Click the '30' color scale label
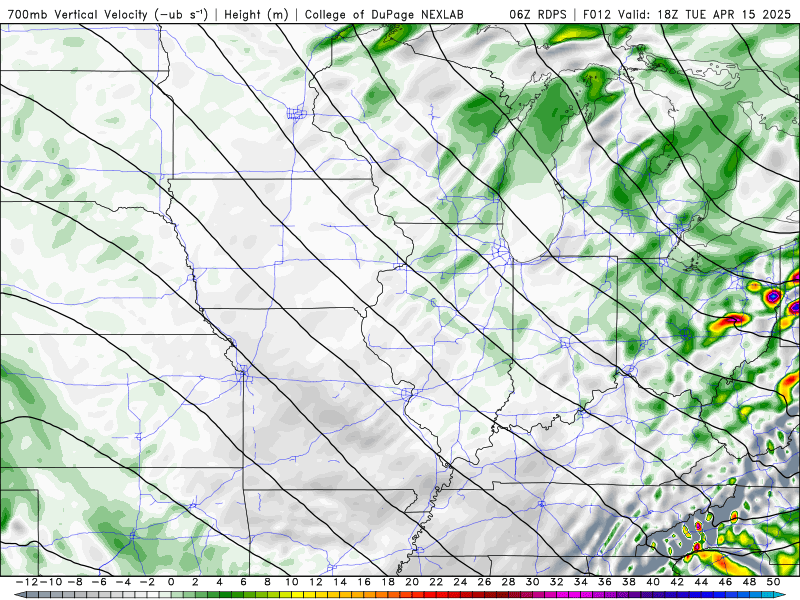 pos(532,582)
